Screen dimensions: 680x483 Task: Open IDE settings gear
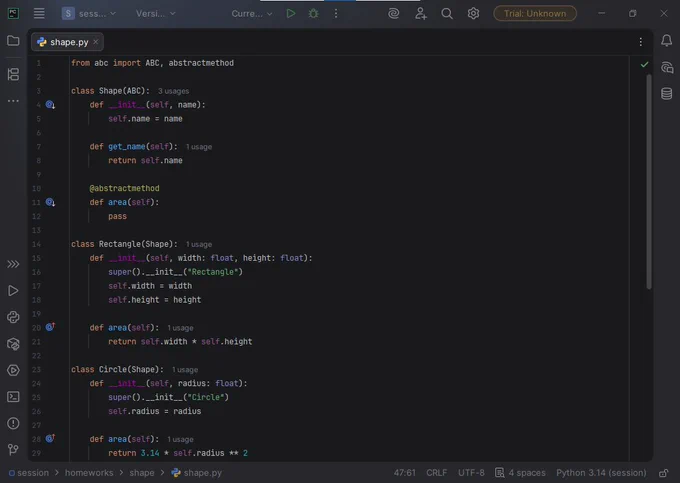click(x=473, y=13)
